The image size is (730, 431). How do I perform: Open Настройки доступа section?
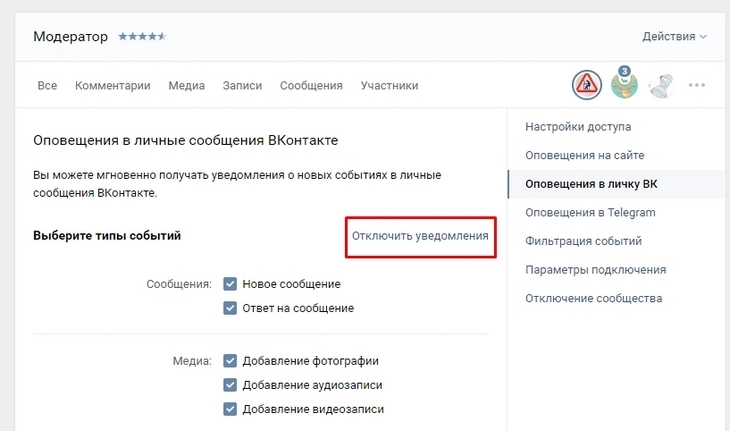coord(578,127)
